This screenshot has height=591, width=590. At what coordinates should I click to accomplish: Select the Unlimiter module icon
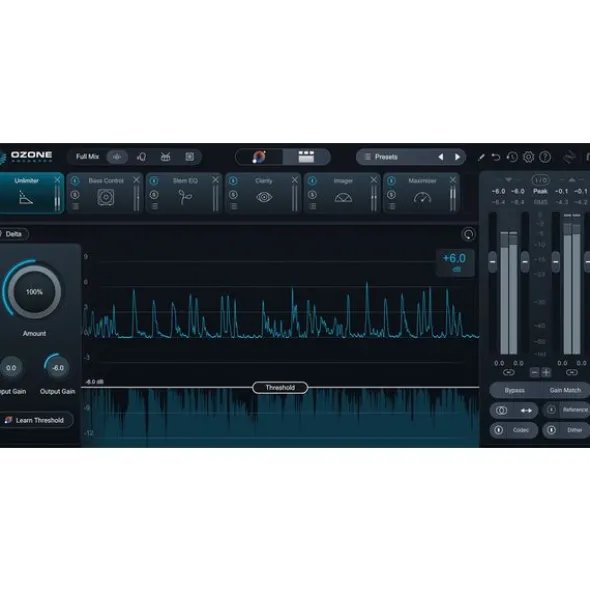[26, 197]
